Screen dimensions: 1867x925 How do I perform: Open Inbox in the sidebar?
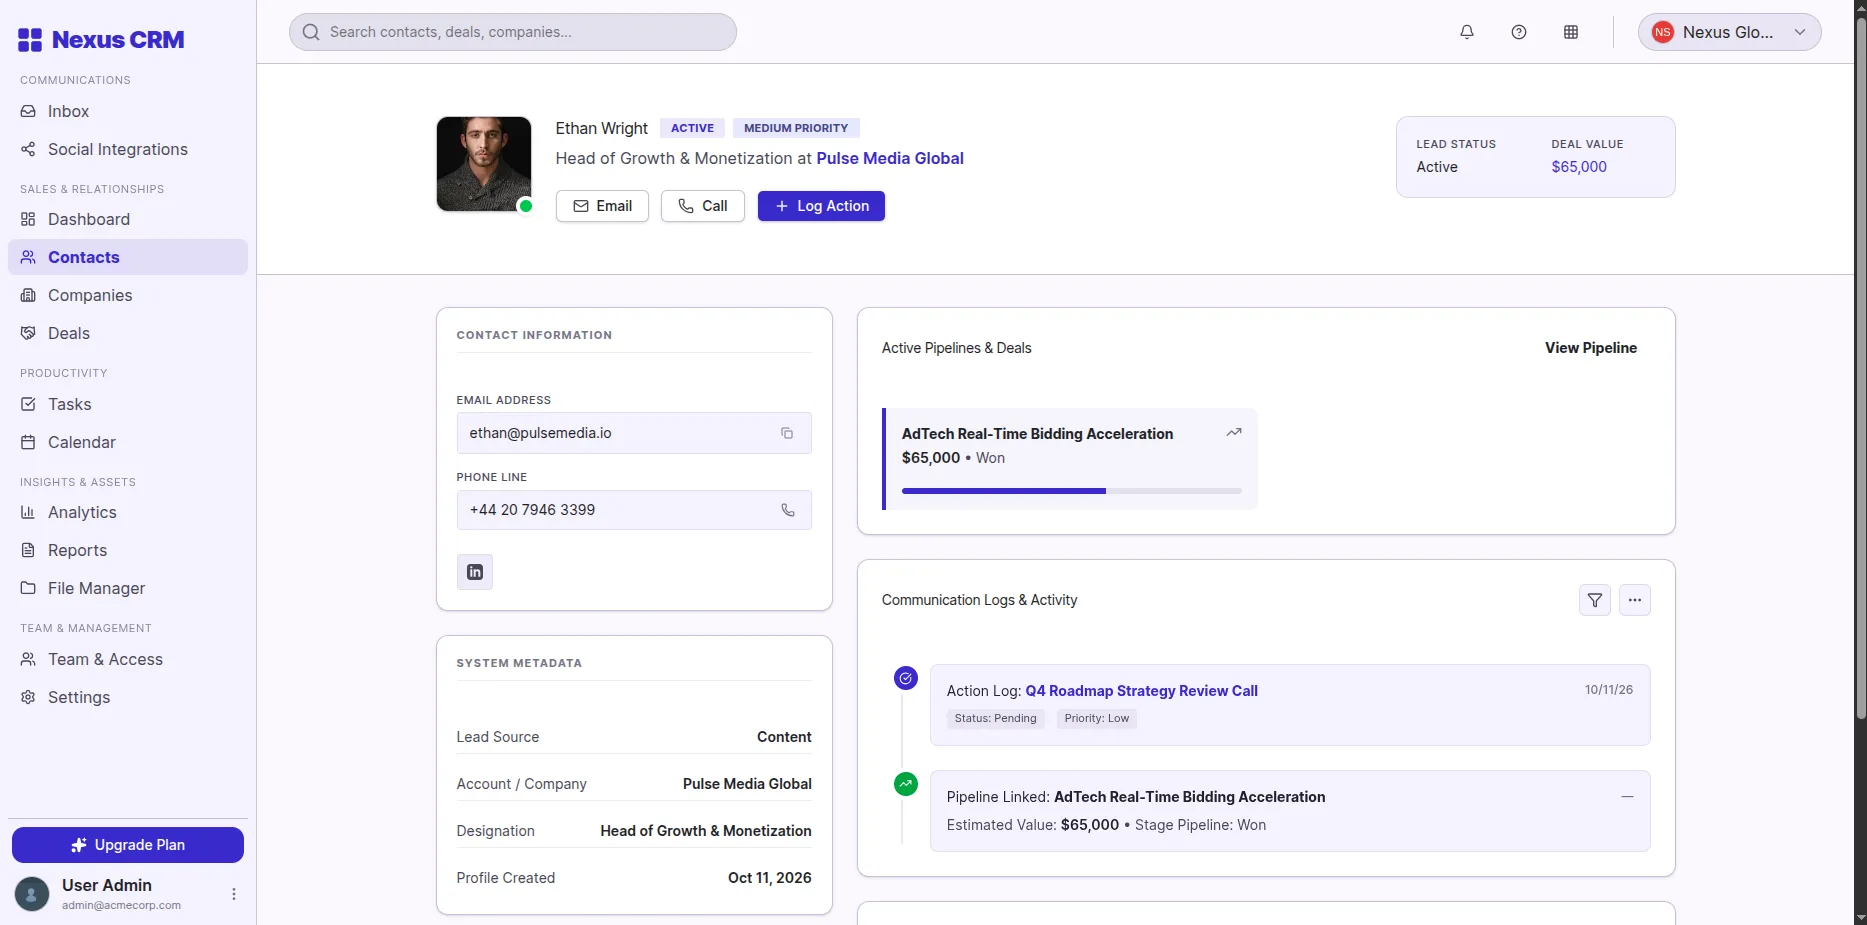tap(128, 111)
